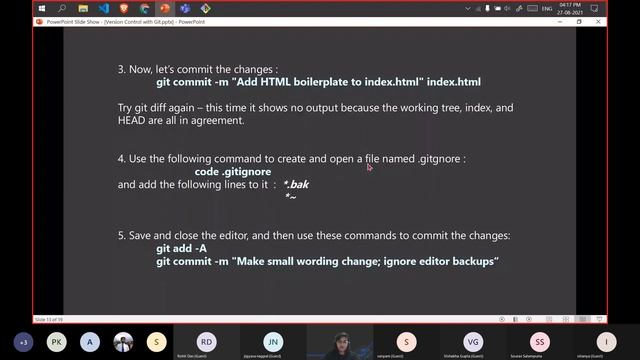Open the Edge browser taskbar icon
Screen dimensions: 640x360
click(x=144, y=8)
